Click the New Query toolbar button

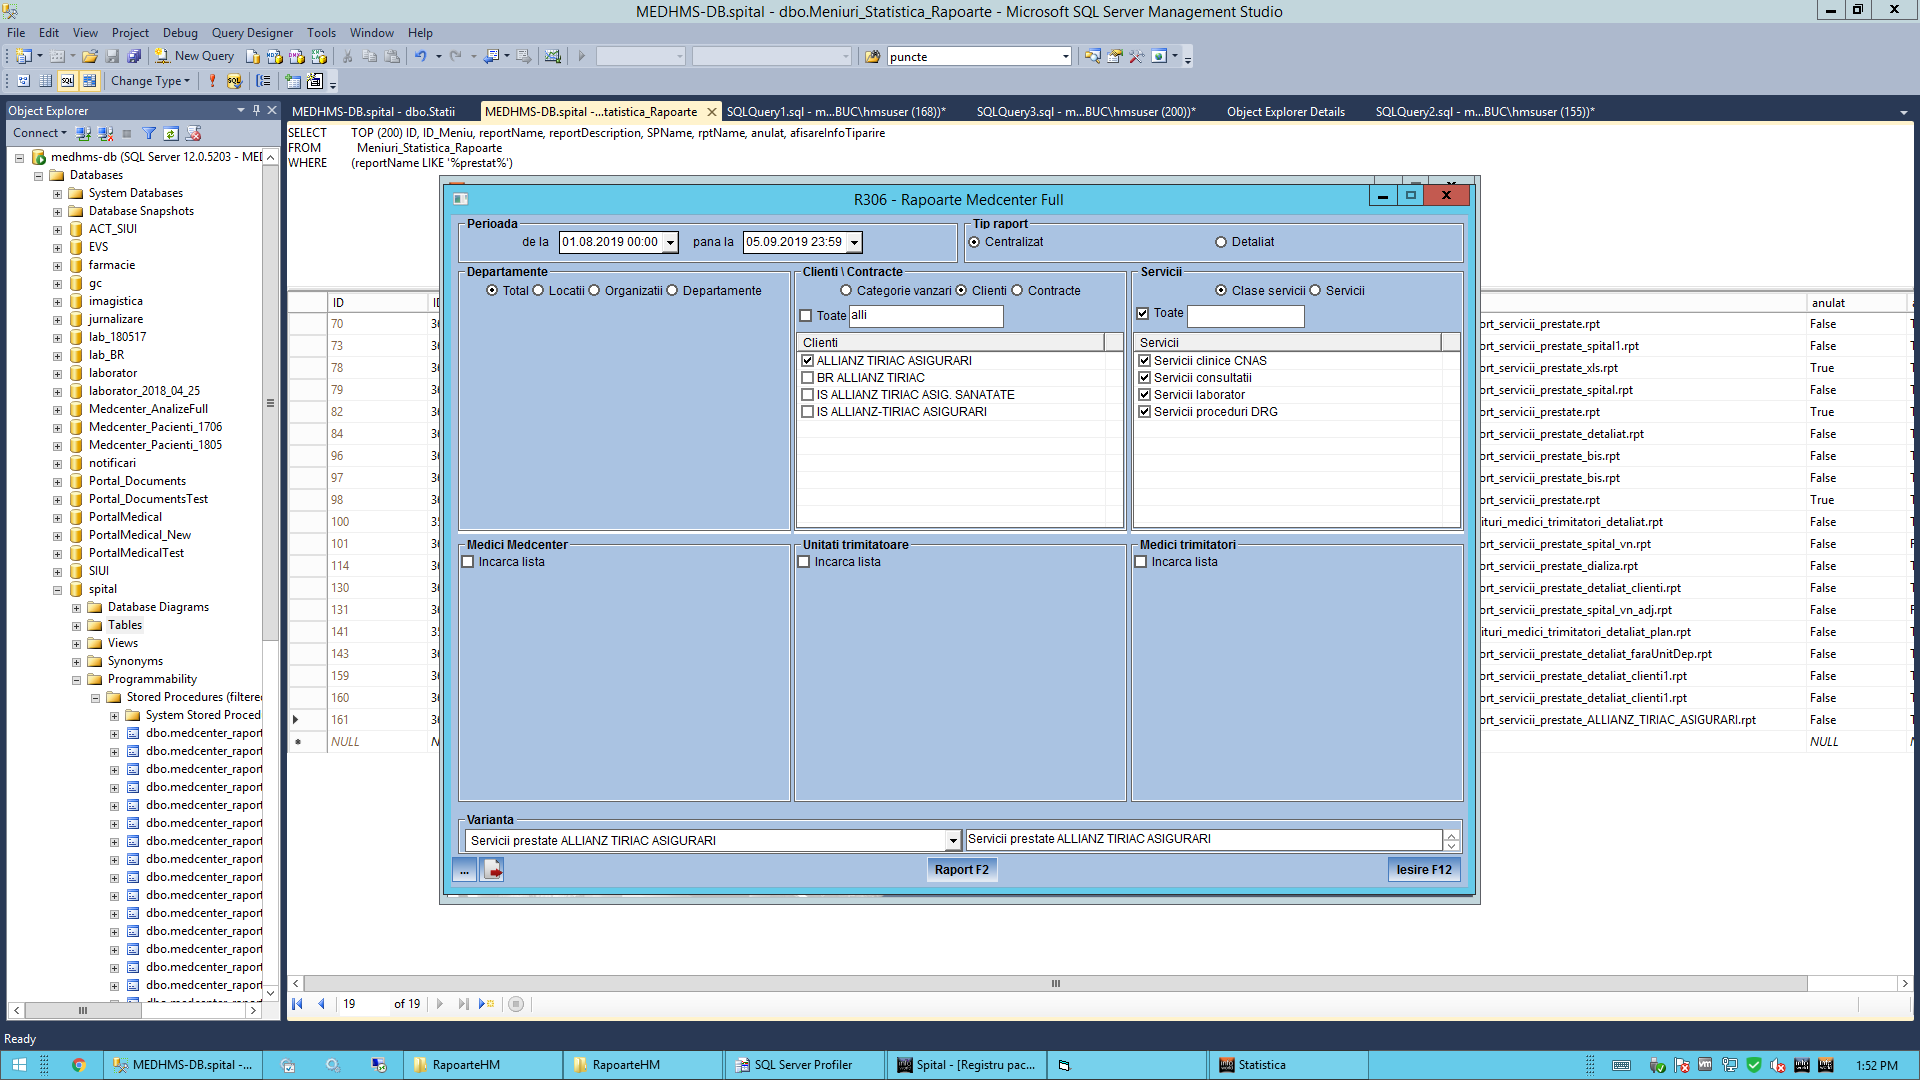click(194, 56)
